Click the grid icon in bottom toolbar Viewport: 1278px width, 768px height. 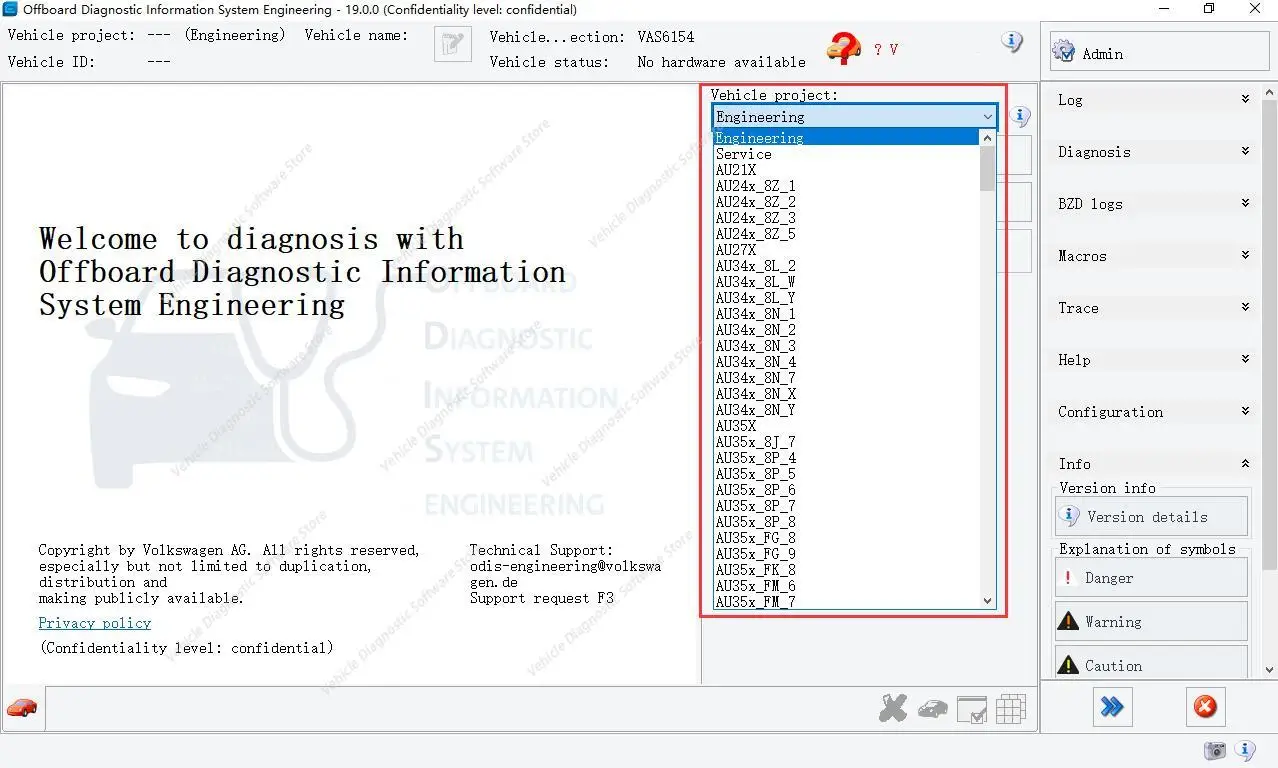1011,709
